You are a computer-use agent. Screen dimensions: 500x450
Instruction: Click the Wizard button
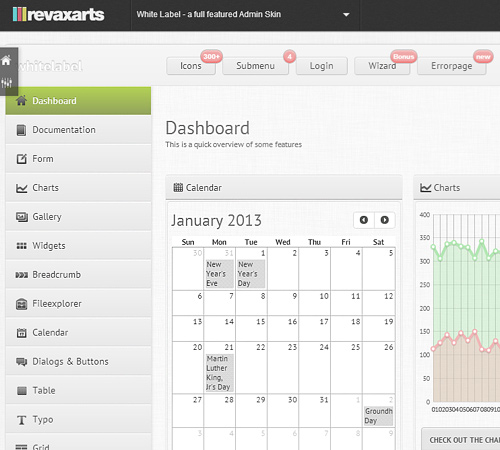coord(382,66)
